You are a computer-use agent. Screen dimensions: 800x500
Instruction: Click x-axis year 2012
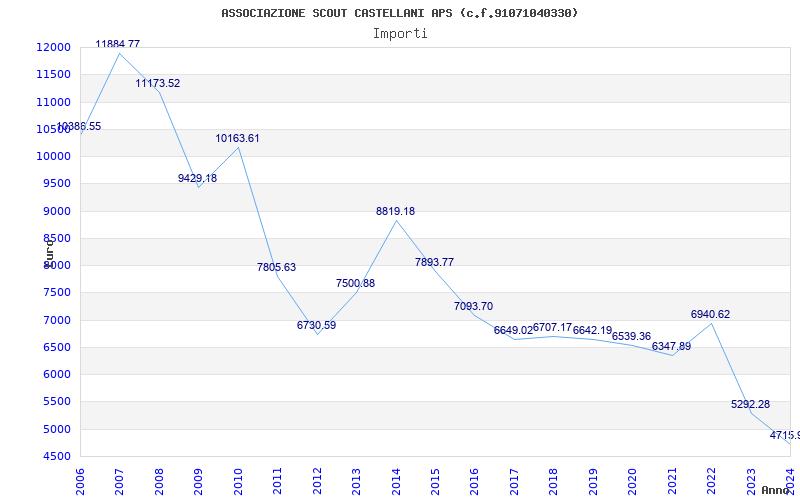[317, 482]
